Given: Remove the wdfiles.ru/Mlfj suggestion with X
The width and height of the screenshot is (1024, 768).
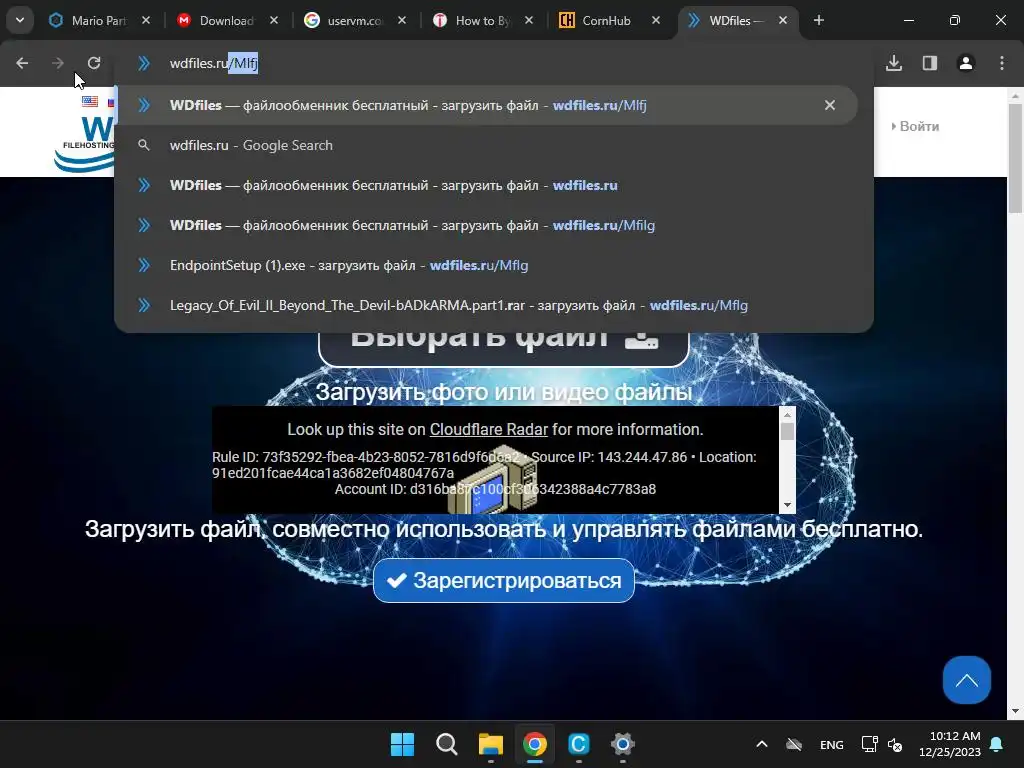Looking at the screenshot, I should [x=829, y=105].
